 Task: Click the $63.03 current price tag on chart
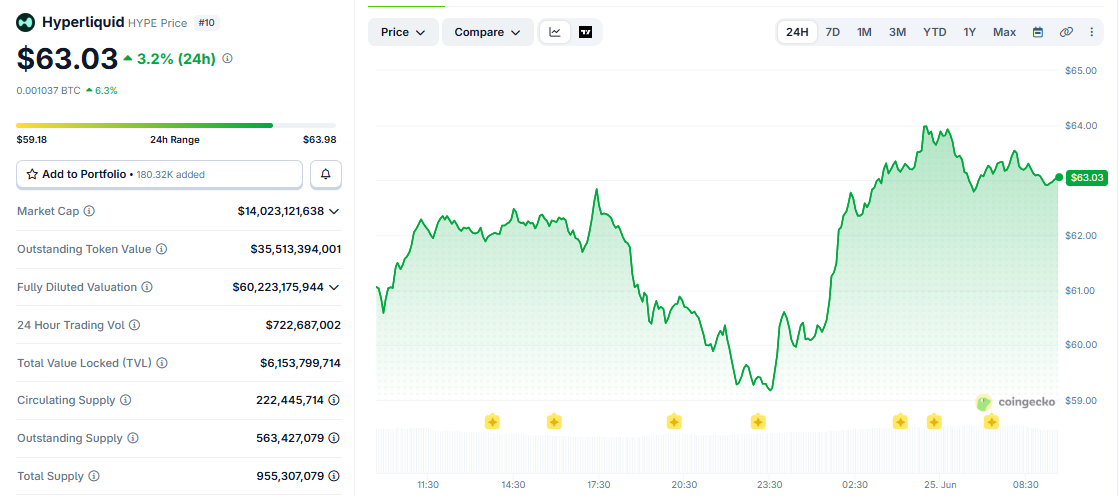click(1087, 177)
